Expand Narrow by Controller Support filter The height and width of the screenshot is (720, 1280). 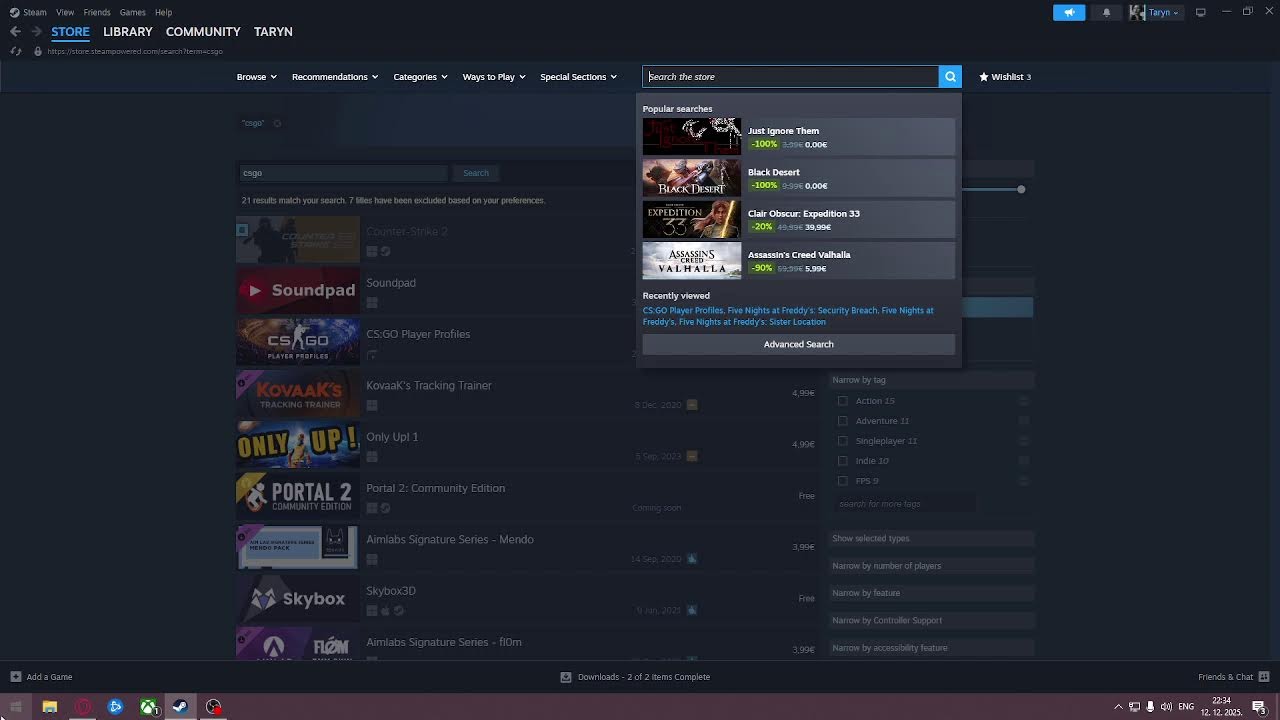click(x=930, y=620)
